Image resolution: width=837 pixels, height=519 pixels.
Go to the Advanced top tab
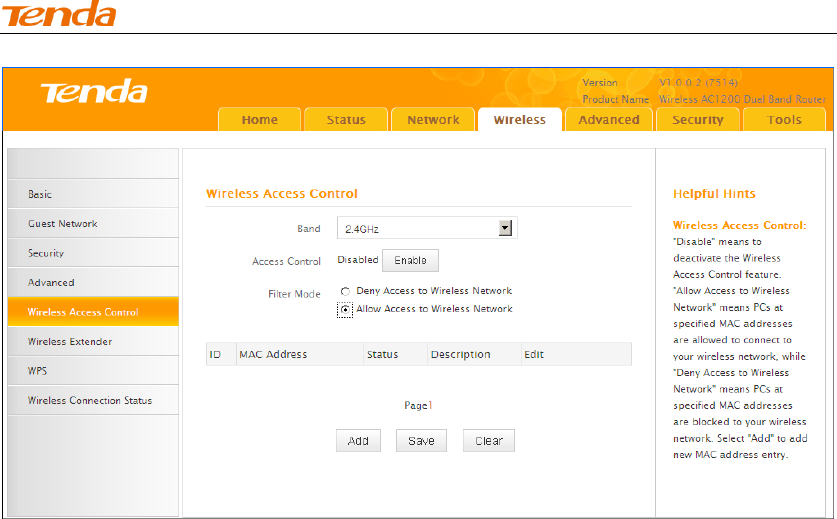pyautogui.click(x=609, y=120)
